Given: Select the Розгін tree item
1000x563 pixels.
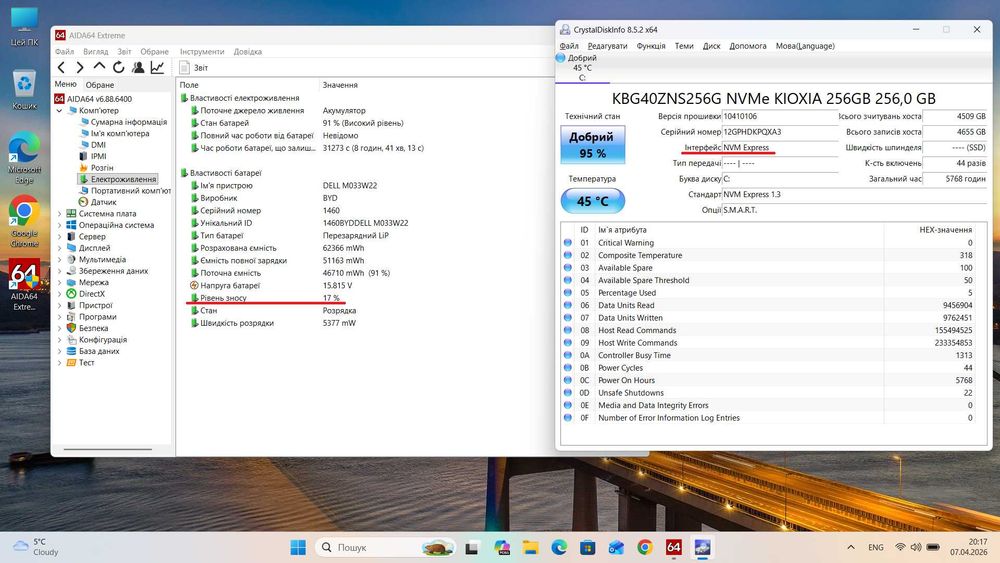Looking at the screenshot, I should pyautogui.click(x=102, y=168).
